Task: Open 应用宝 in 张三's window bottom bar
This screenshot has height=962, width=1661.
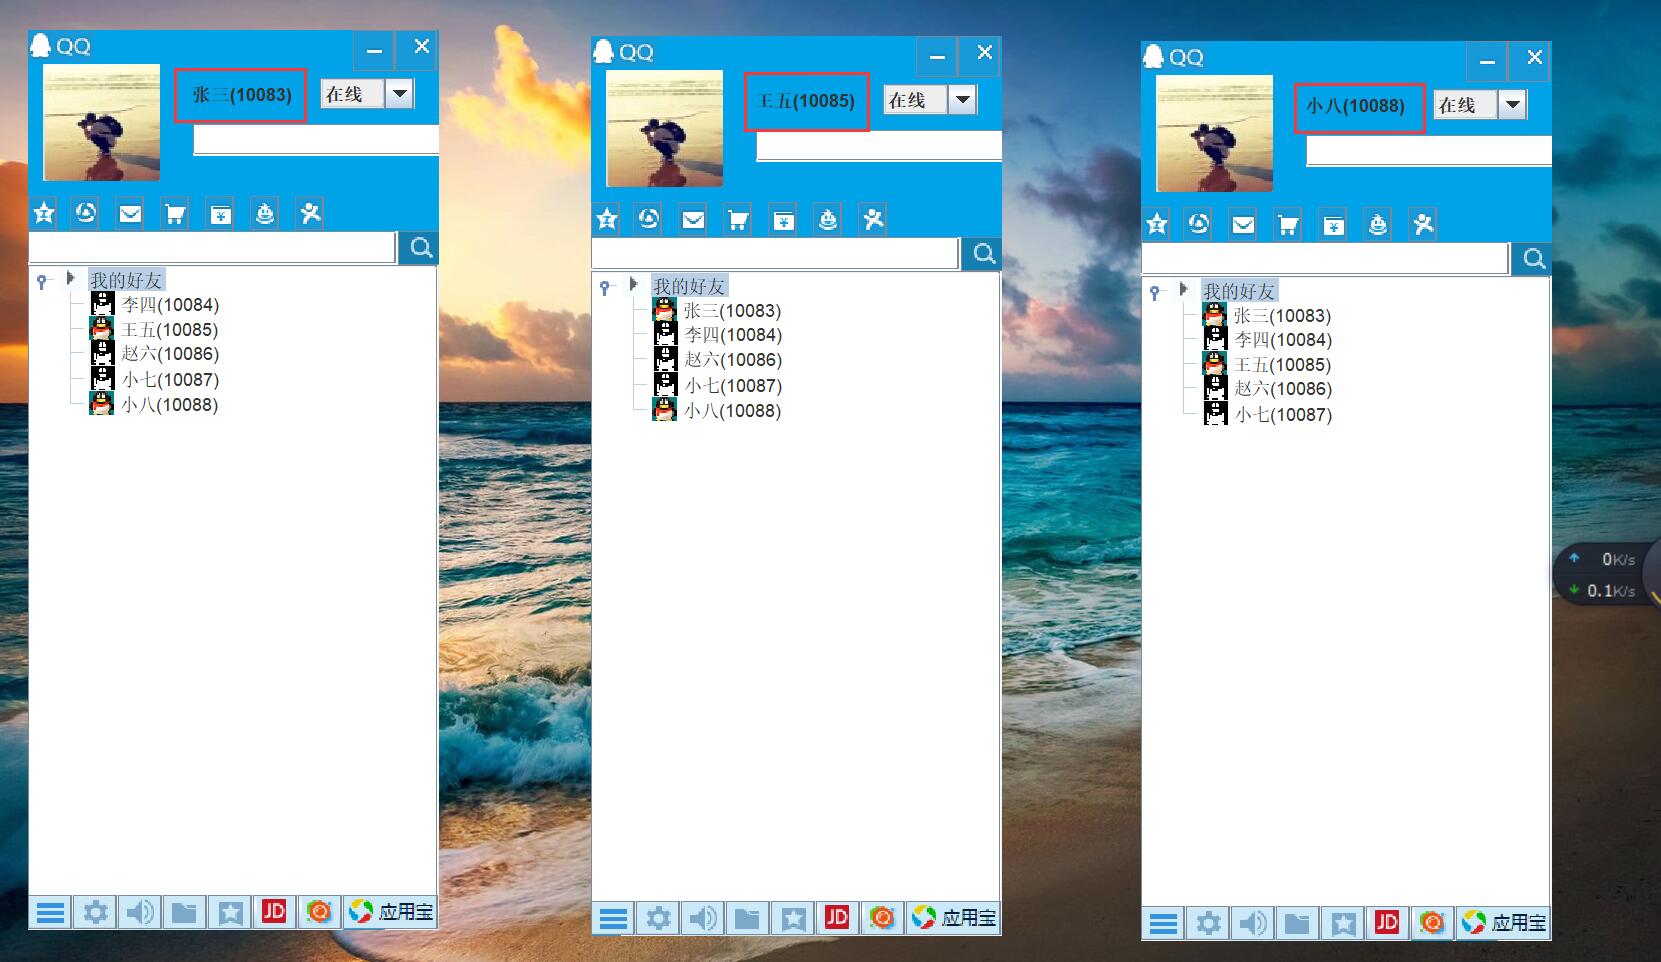Action: point(392,912)
